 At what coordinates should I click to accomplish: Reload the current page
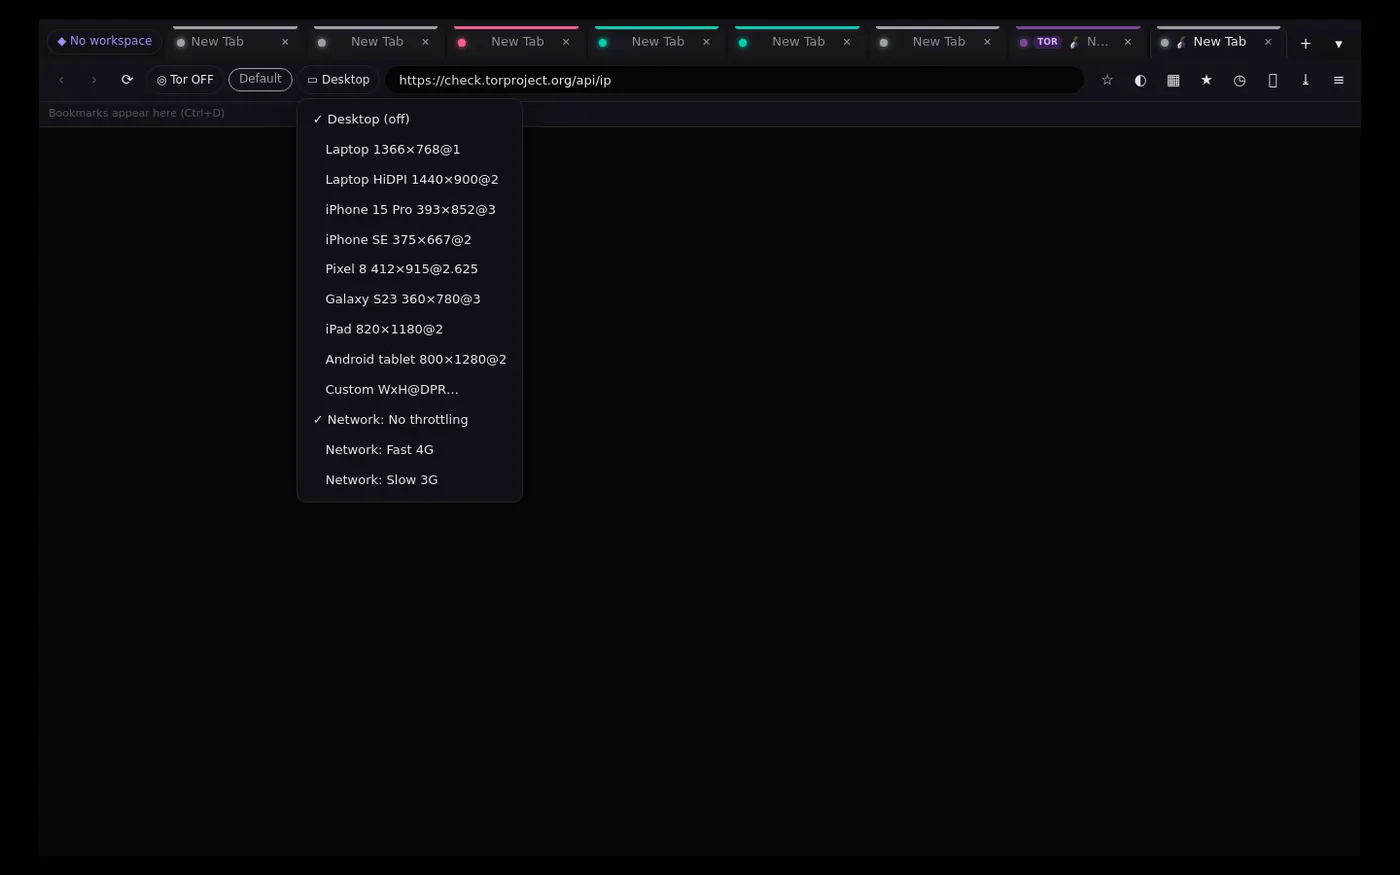(127, 80)
